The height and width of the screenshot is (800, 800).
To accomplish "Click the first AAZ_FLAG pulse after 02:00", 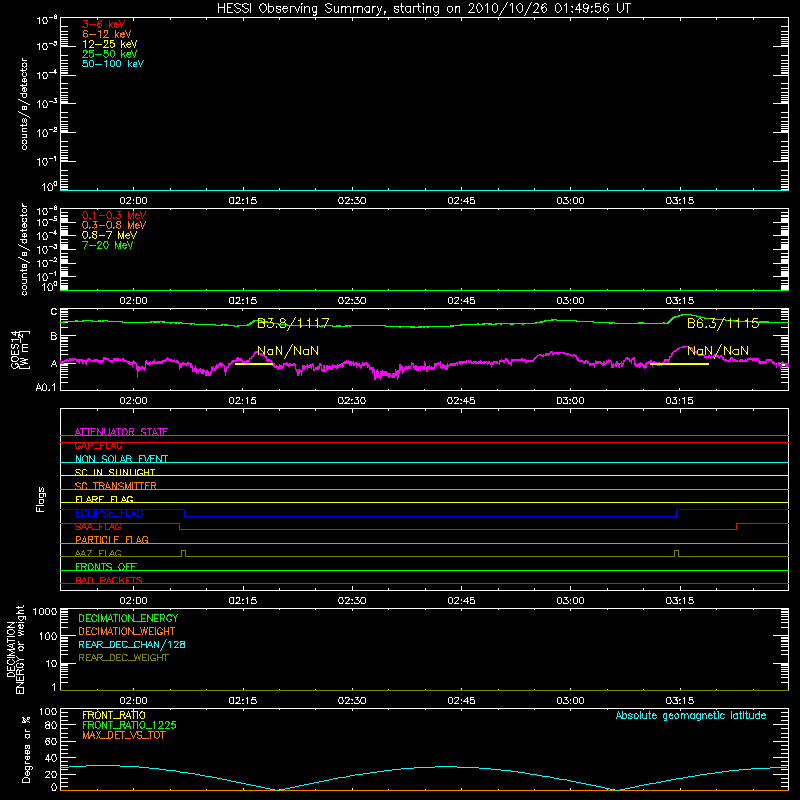I will (184, 553).
